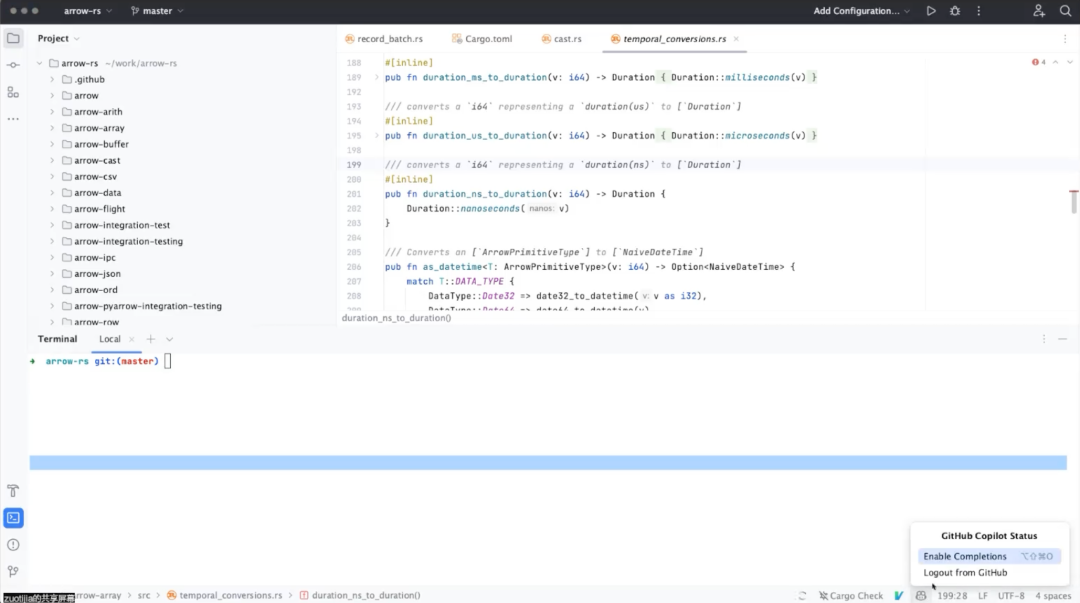Open the master branch dropdown
Viewport: 1080px width, 603px height.
click(156, 11)
